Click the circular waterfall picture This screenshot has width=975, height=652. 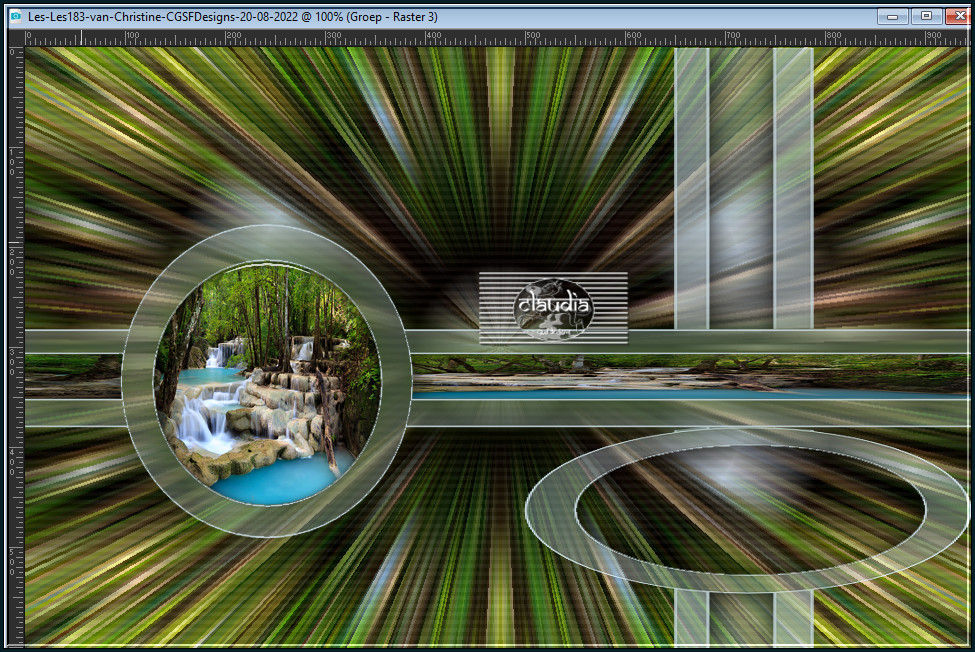click(x=267, y=382)
